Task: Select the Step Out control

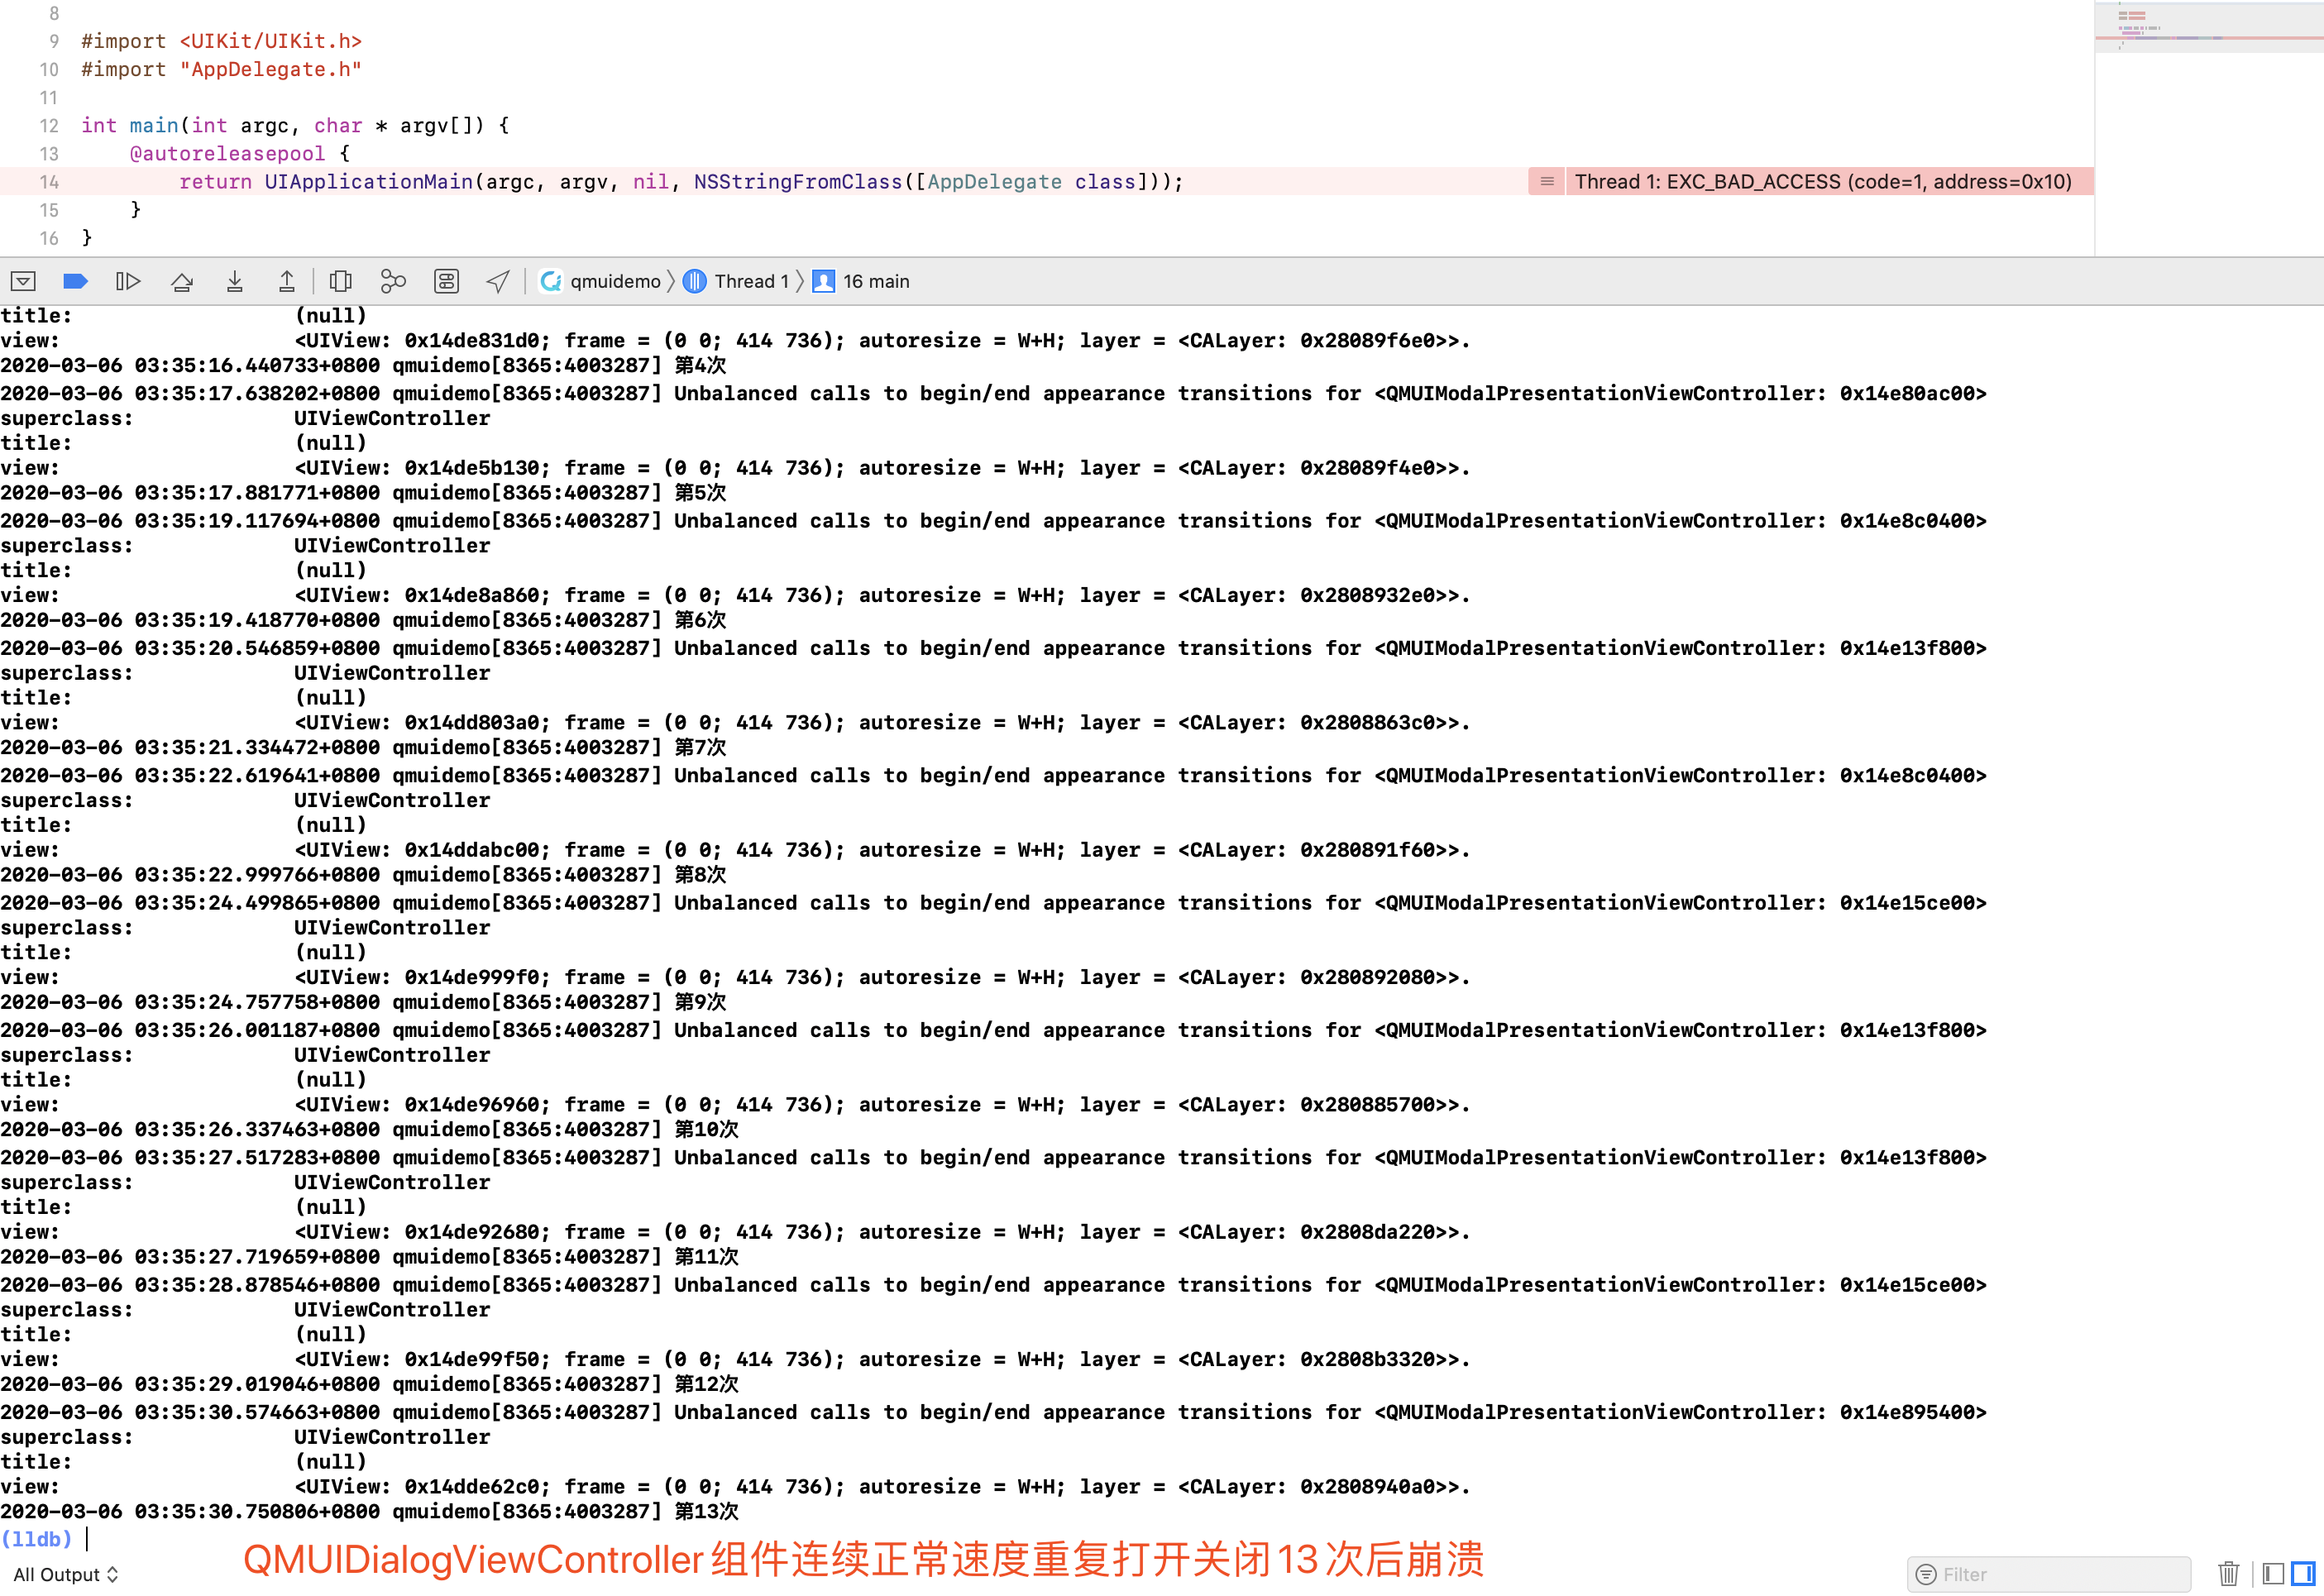Action: click(287, 281)
